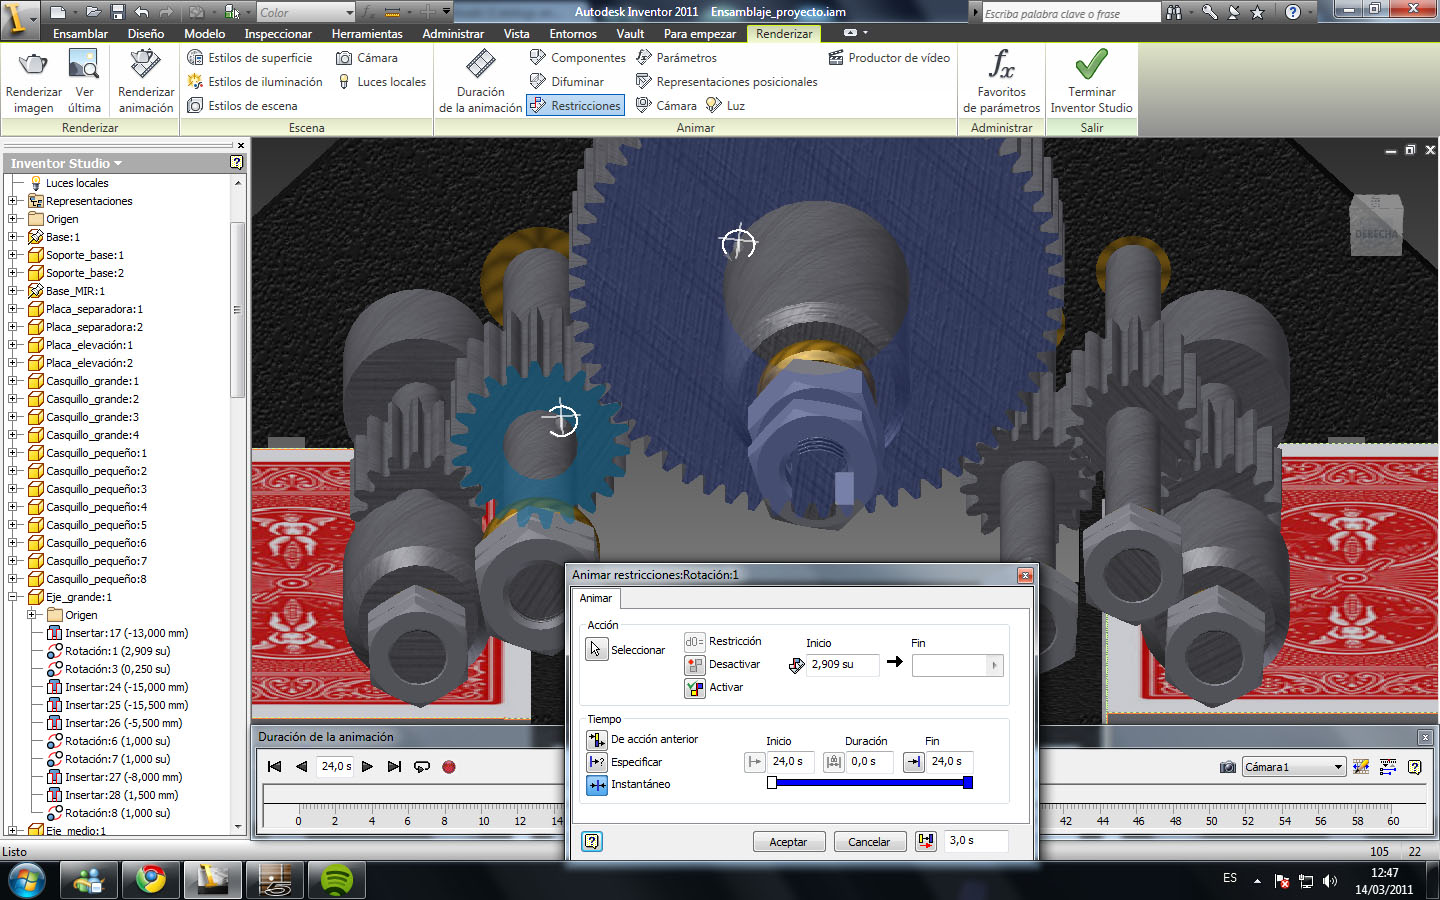Close the Animar restricciones dialog
Viewport: 1440px width, 900px height.
coord(1025,575)
